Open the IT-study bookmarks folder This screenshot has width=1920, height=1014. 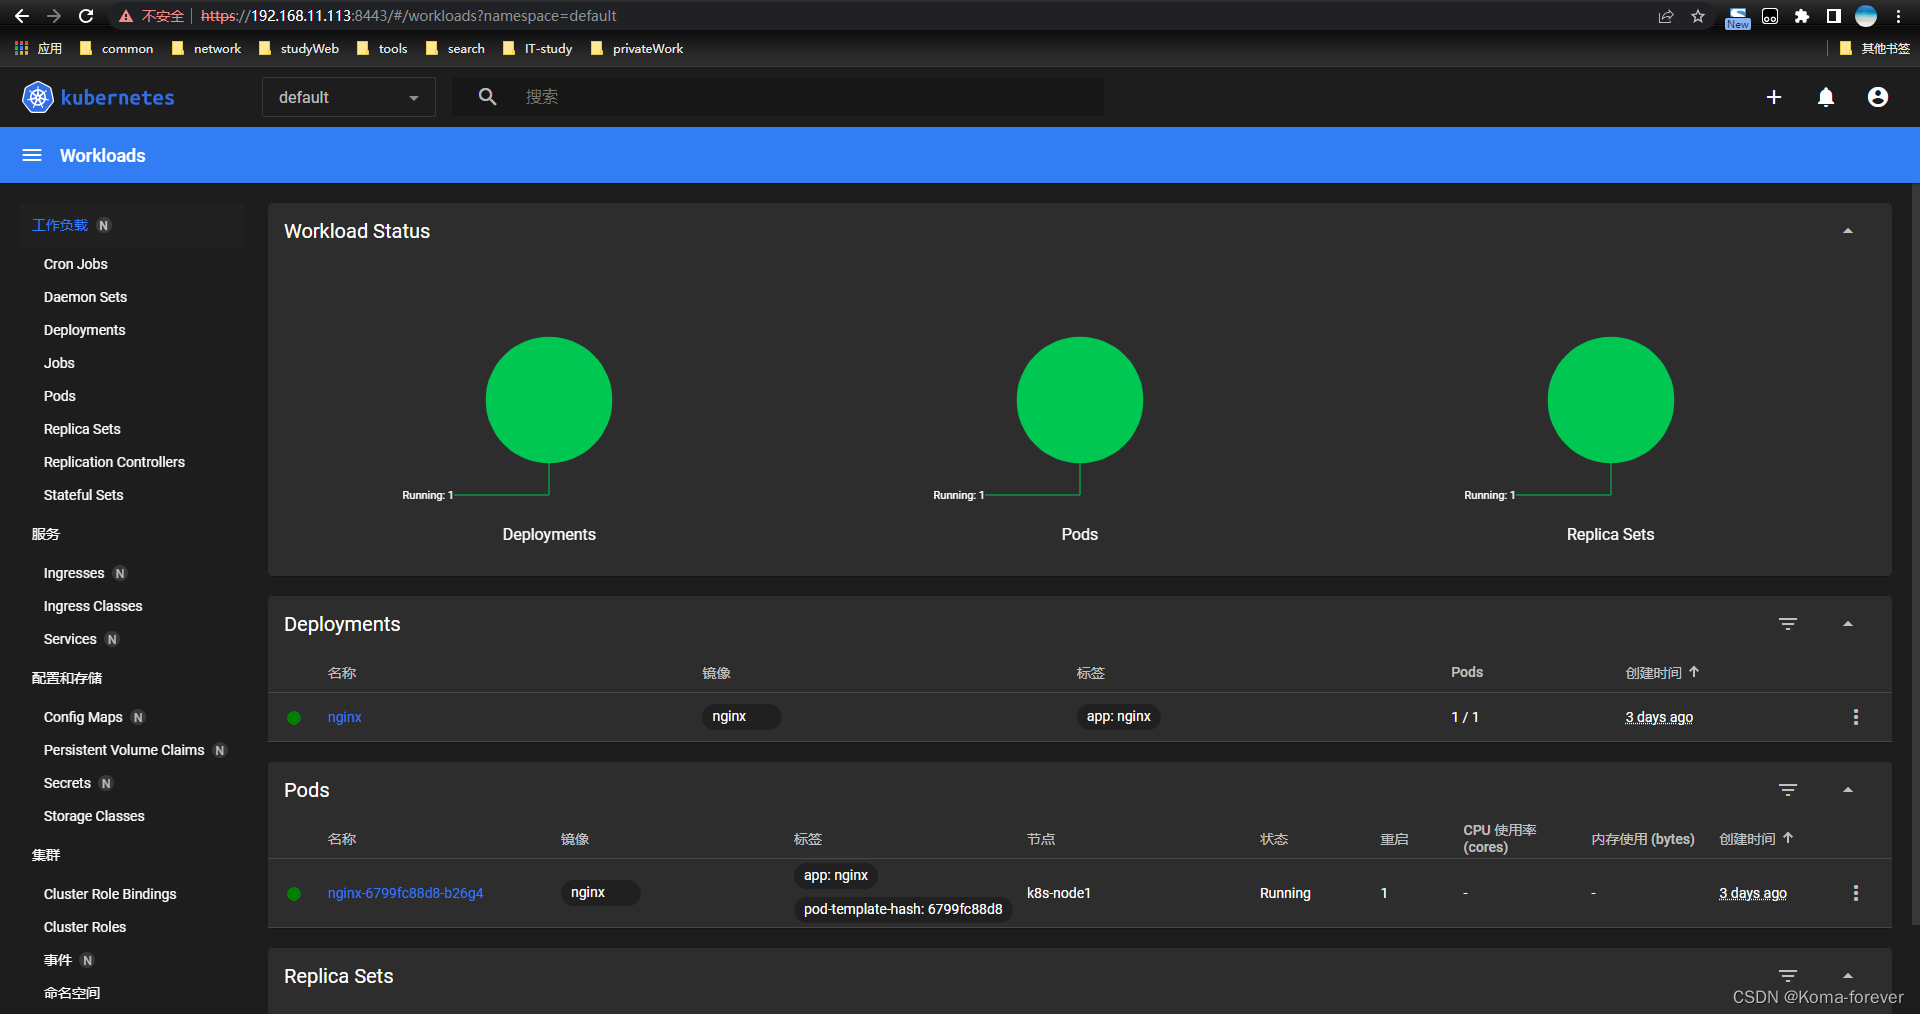tap(537, 48)
